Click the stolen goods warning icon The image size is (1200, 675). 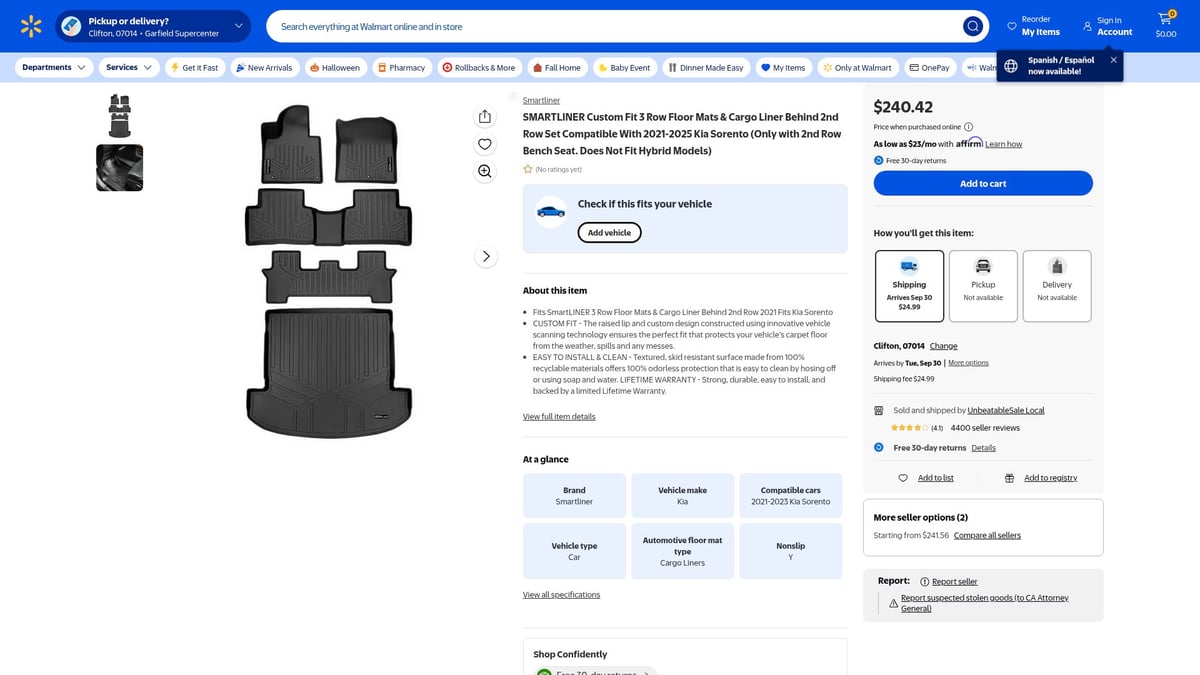point(894,603)
